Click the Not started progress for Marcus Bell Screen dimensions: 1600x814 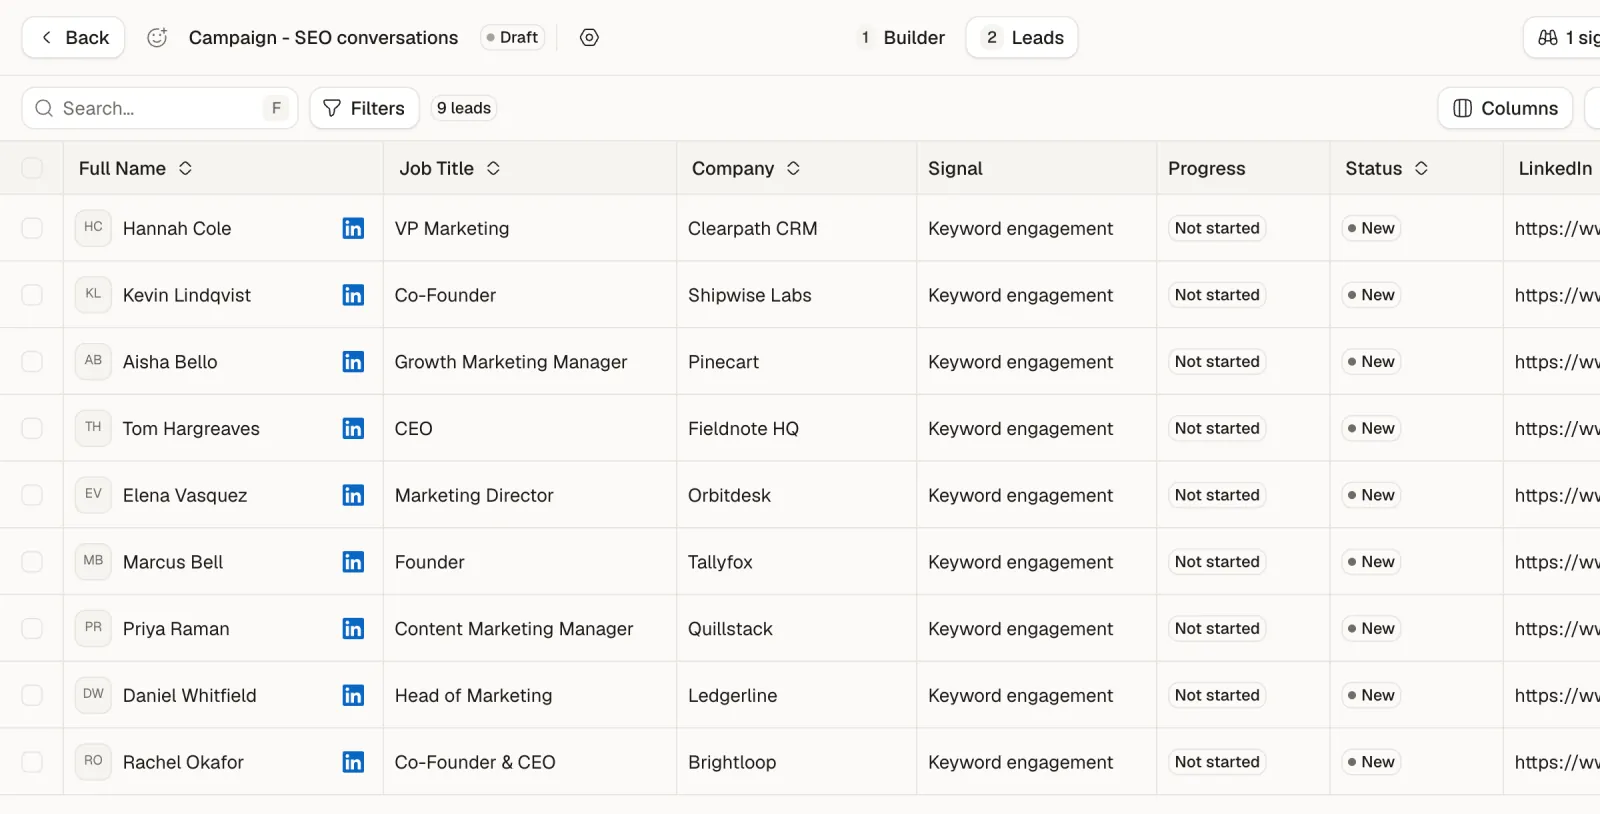[x=1217, y=562]
